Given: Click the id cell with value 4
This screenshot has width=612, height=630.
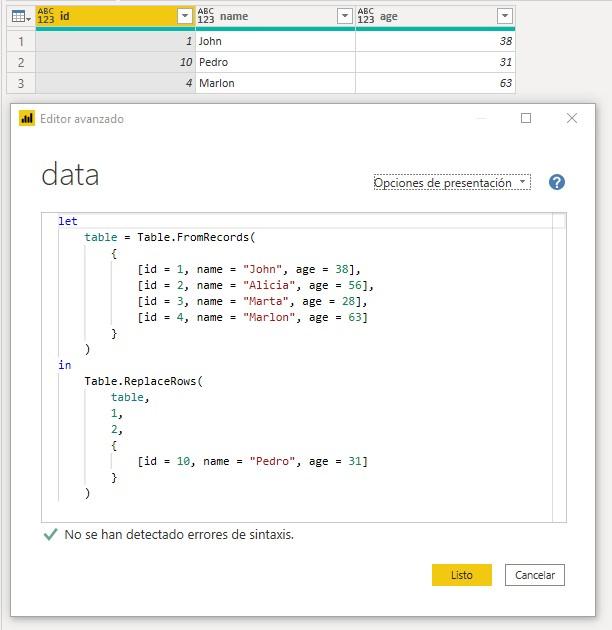Looking at the screenshot, I should 115,83.
